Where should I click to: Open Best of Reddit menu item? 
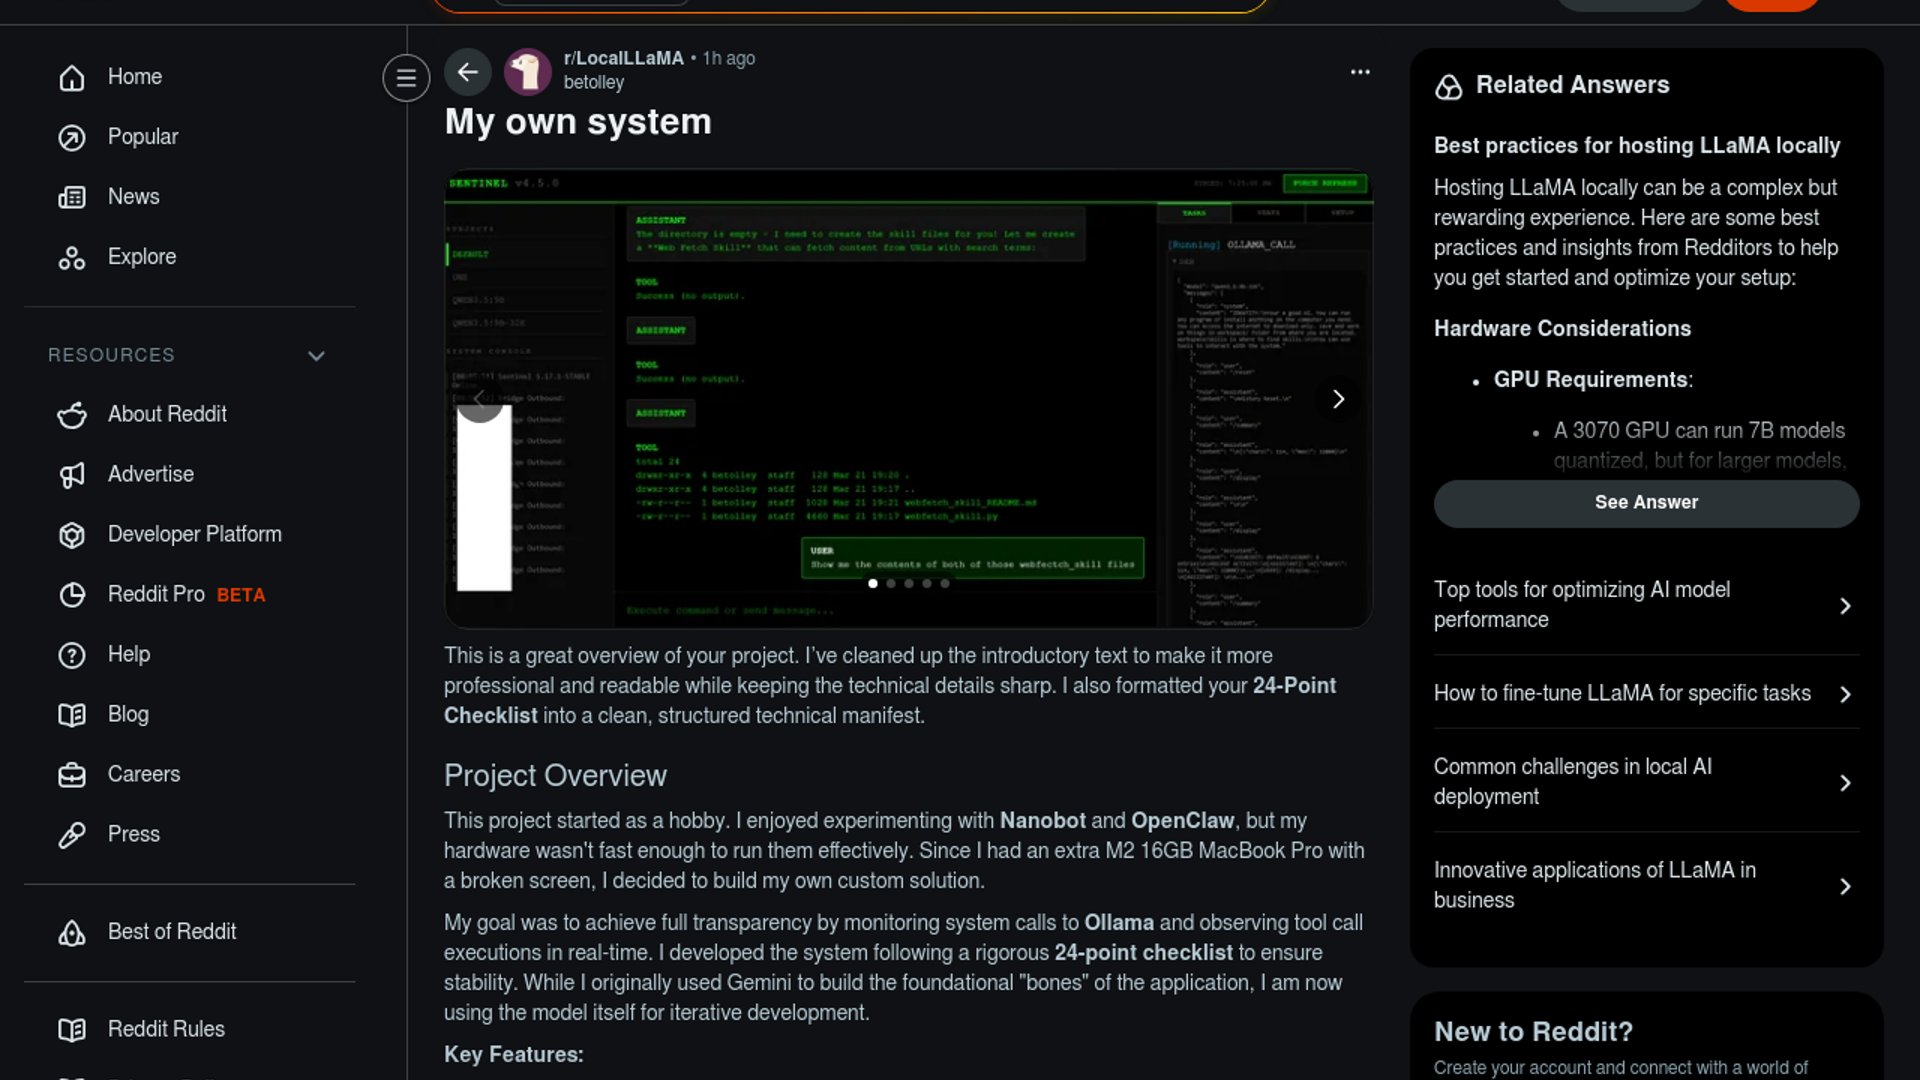click(172, 932)
